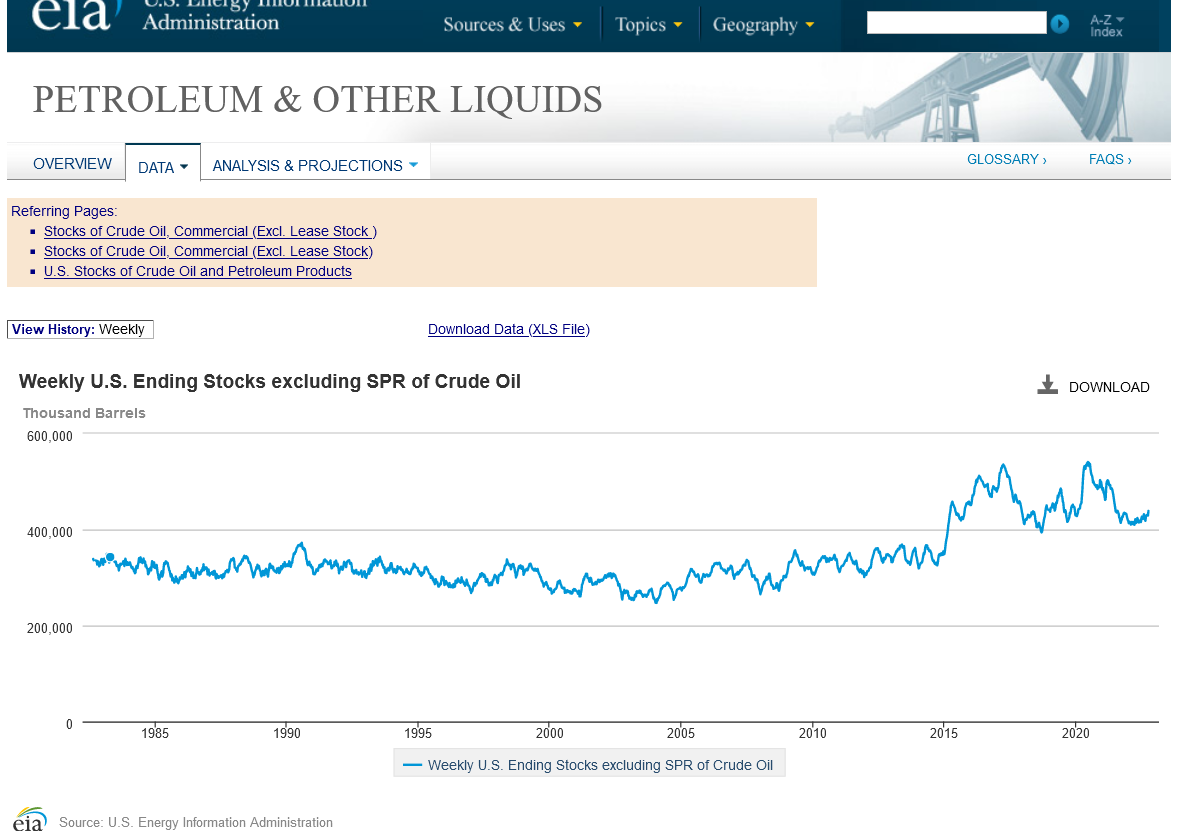
Task: Type in the header search field
Action: click(956, 23)
